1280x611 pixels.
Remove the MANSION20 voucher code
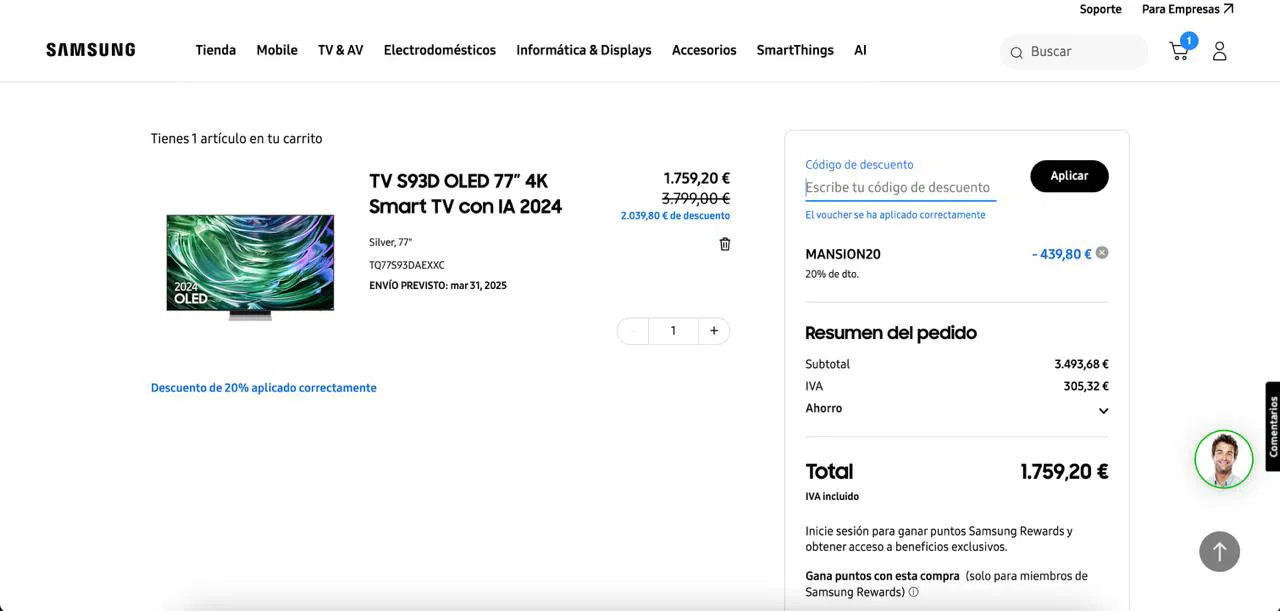(1102, 253)
